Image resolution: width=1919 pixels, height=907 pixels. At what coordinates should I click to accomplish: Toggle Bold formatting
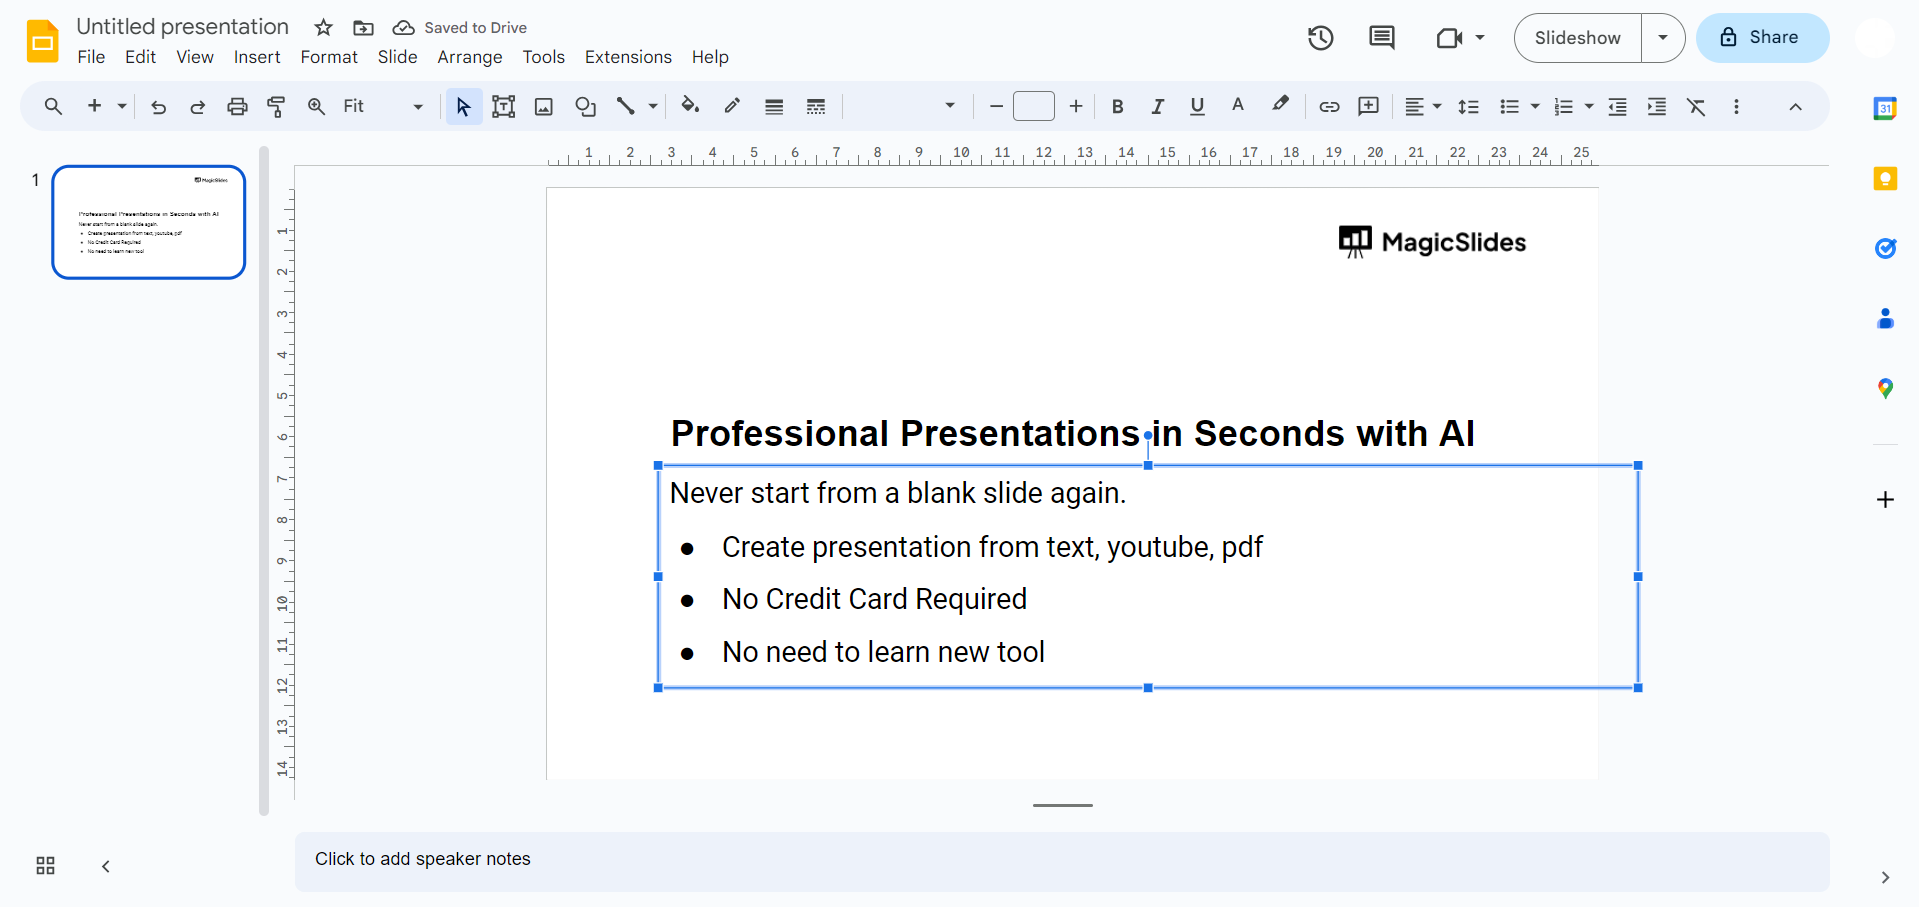(1118, 106)
